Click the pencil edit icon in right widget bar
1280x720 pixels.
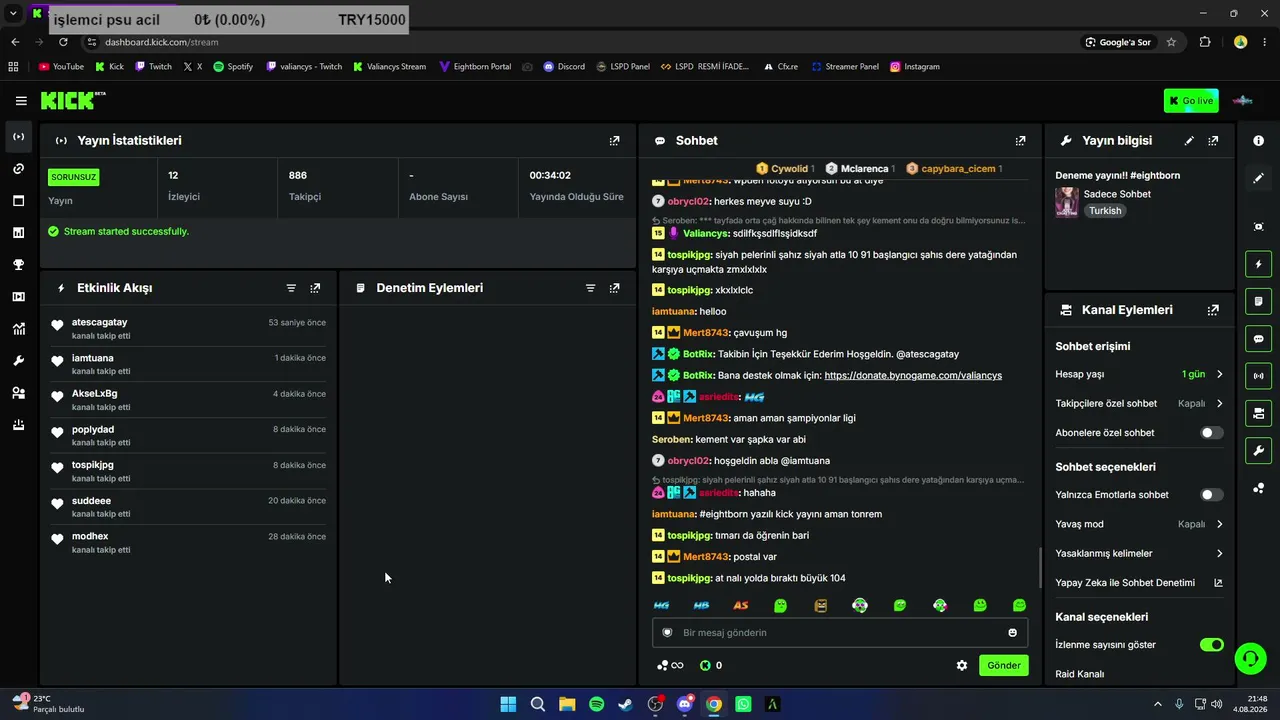(1258, 178)
